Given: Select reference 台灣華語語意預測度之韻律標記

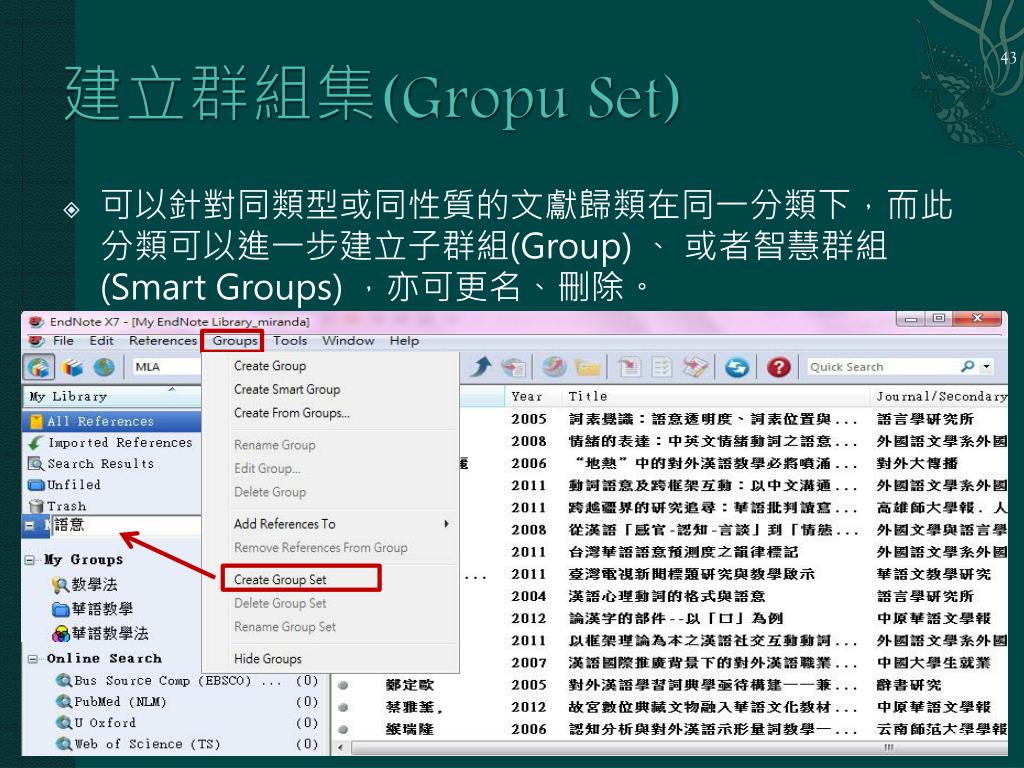Looking at the screenshot, I should (682, 552).
